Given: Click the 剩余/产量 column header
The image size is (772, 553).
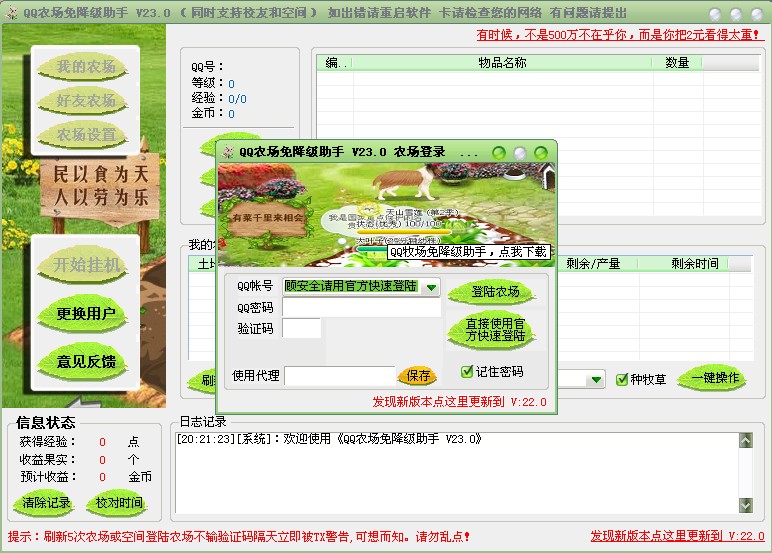Looking at the screenshot, I should (x=593, y=264).
